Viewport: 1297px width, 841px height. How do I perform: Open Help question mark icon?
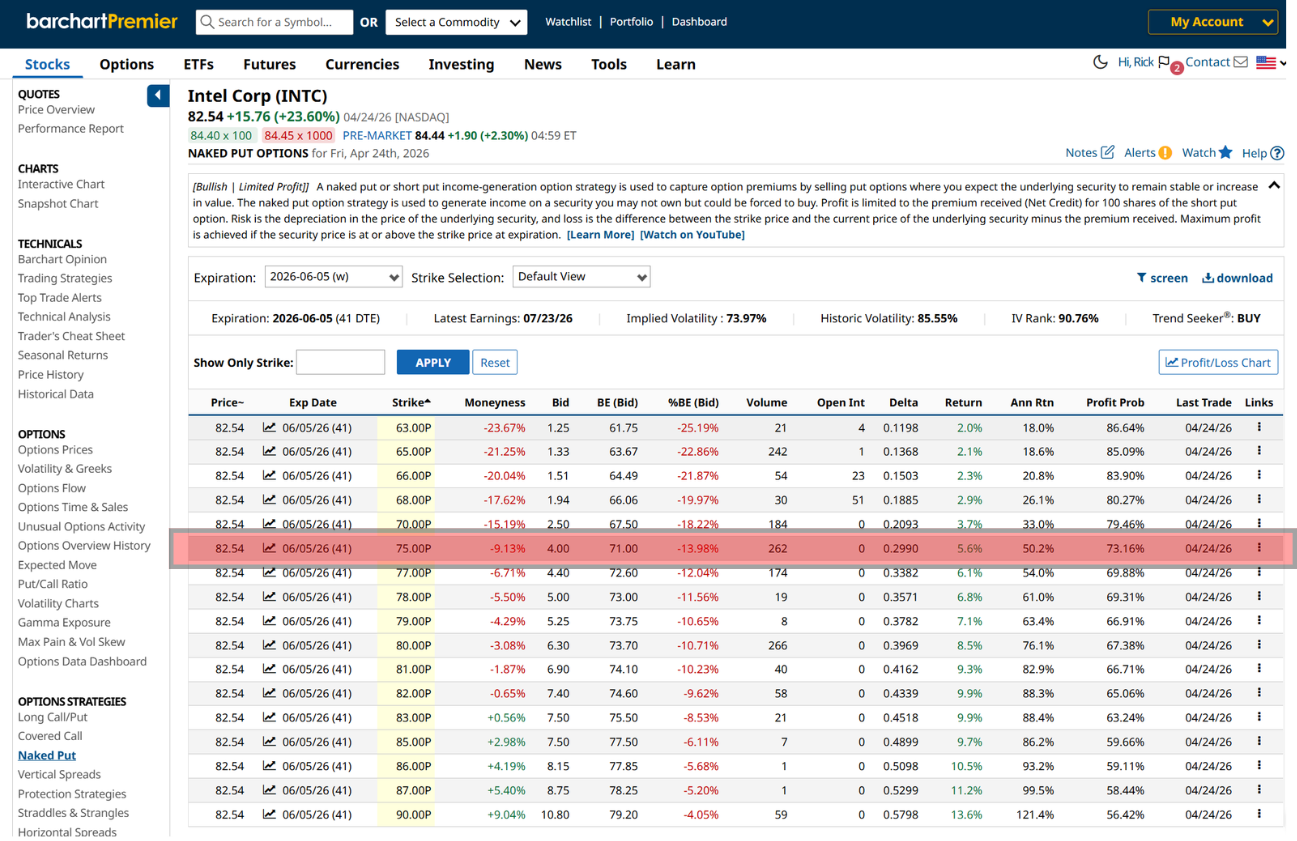[x=1277, y=153]
